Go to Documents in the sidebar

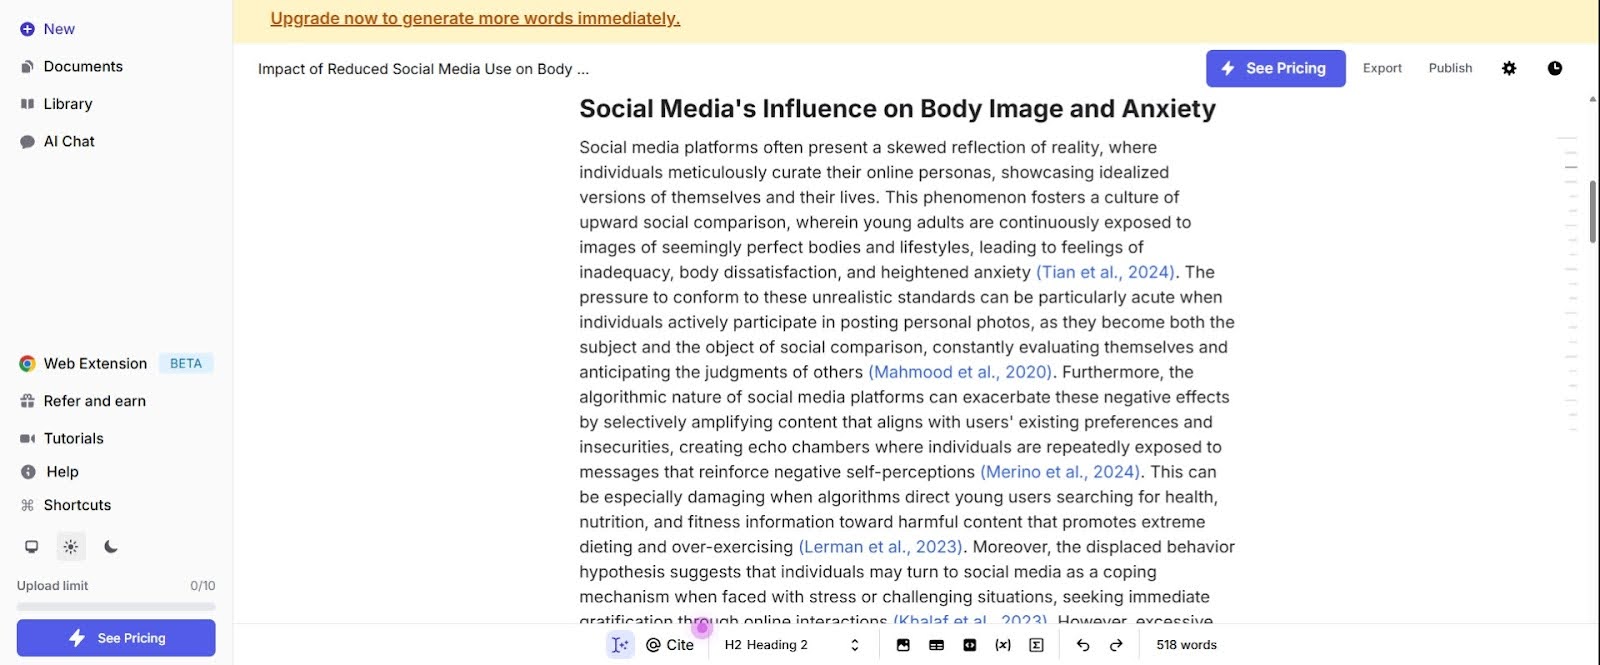pyautogui.click(x=83, y=66)
